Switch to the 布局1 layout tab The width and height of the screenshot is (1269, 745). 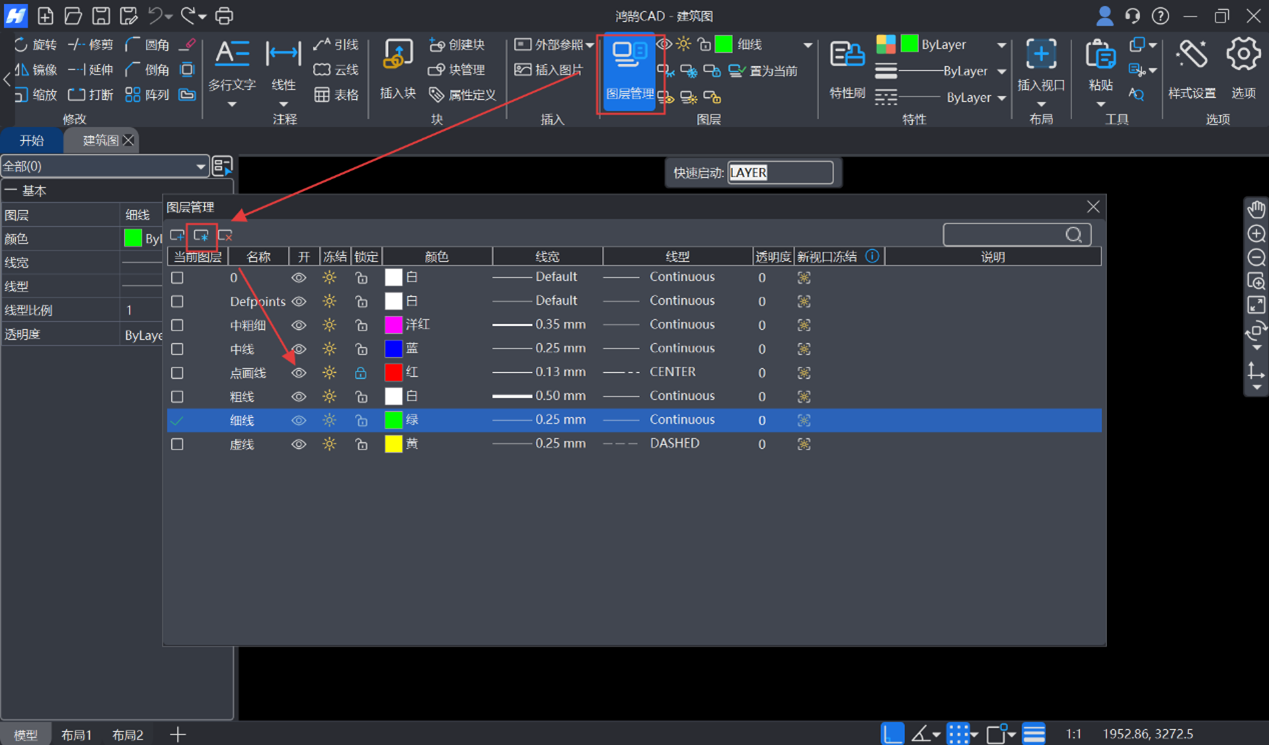76,735
